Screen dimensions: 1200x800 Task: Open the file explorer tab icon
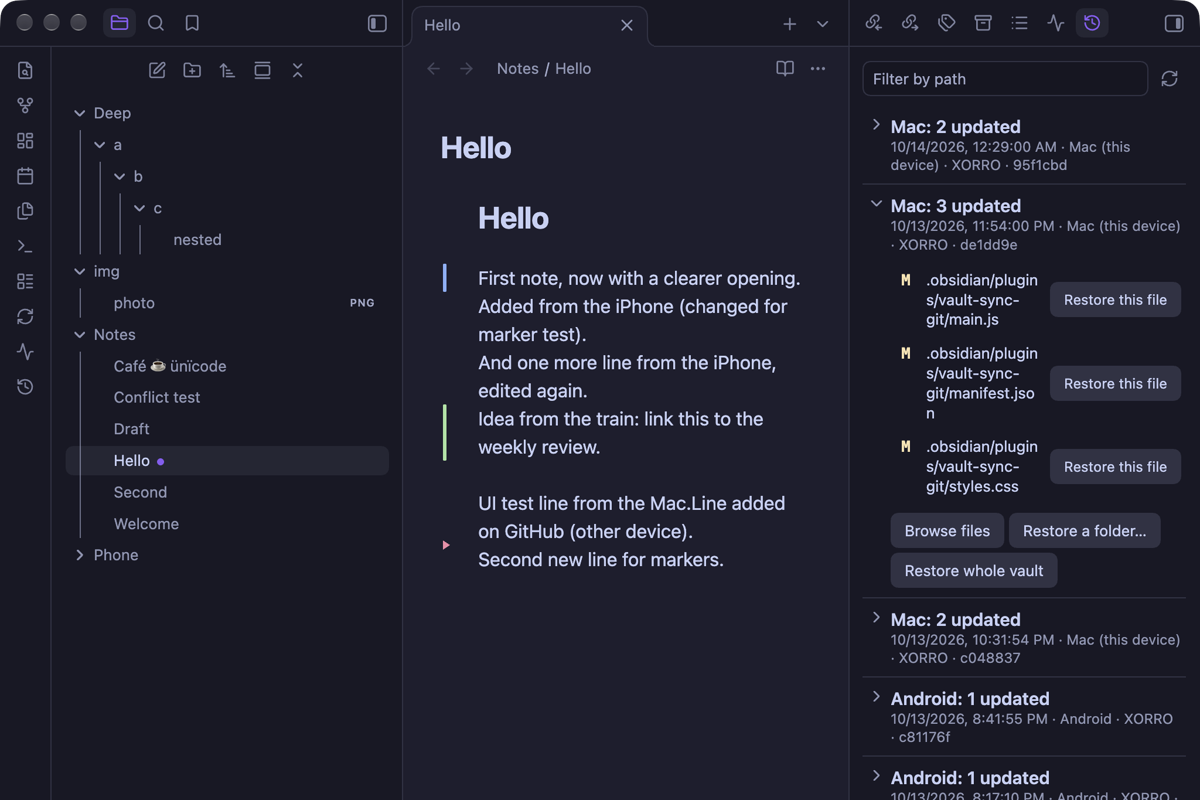119,23
